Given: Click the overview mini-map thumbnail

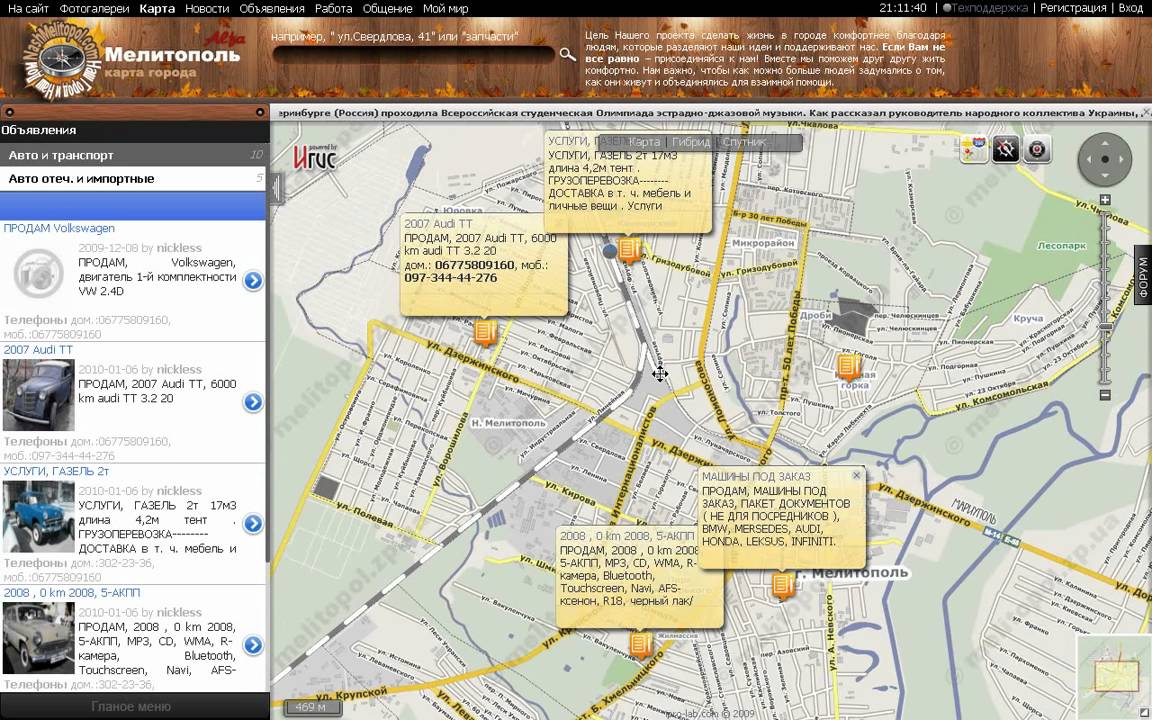Looking at the screenshot, I should (x=1115, y=677).
